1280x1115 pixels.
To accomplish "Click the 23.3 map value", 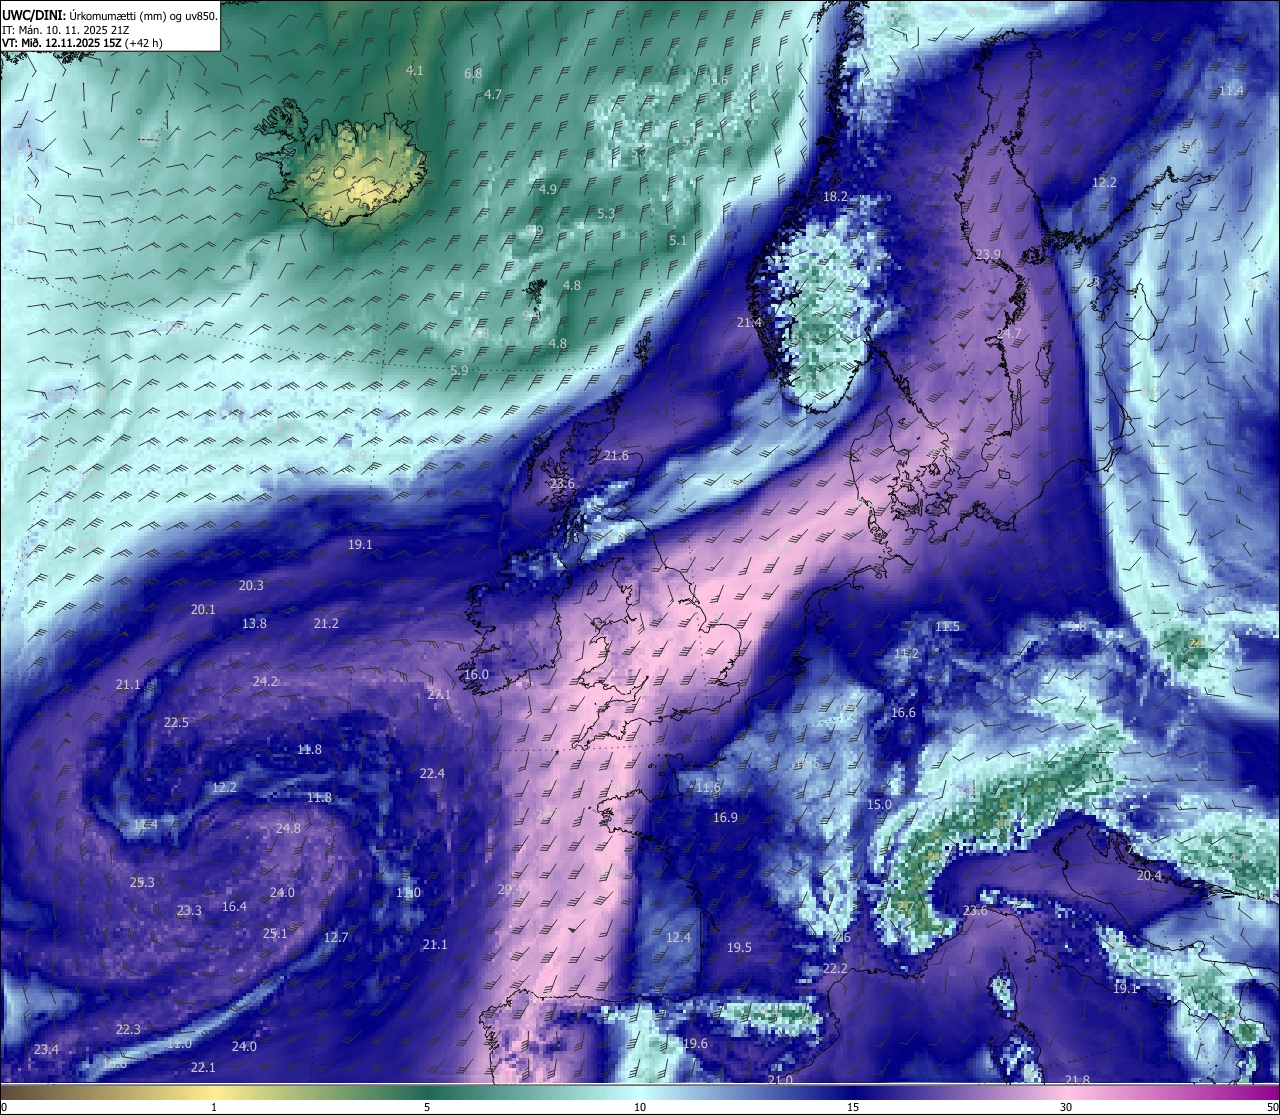I will pos(189,910).
